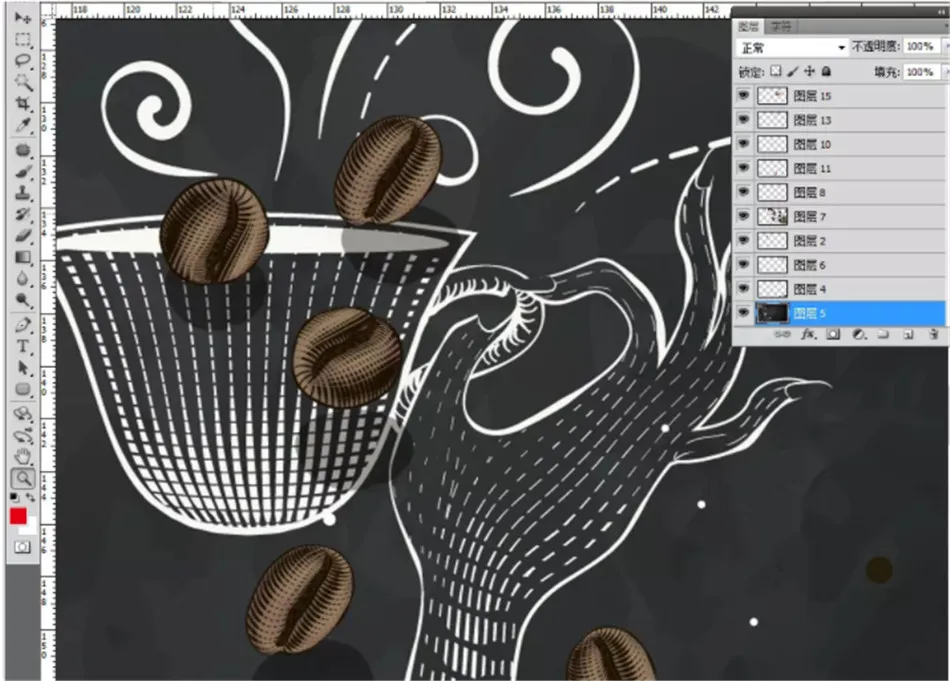The width and height of the screenshot is (950, 681).
Task: Click the link layers icon
Action: click(x=782, y=334)
